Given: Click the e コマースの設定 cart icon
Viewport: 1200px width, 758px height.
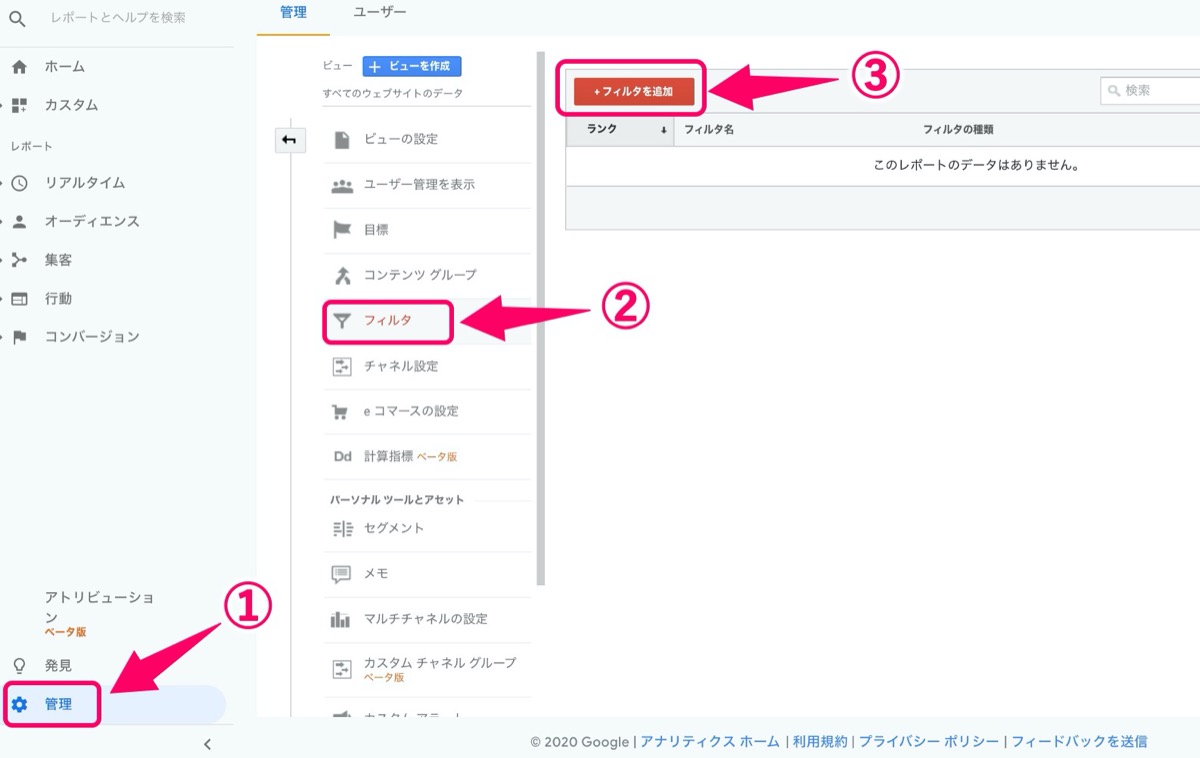Looking at the screenshot, I should pos(342,412).
